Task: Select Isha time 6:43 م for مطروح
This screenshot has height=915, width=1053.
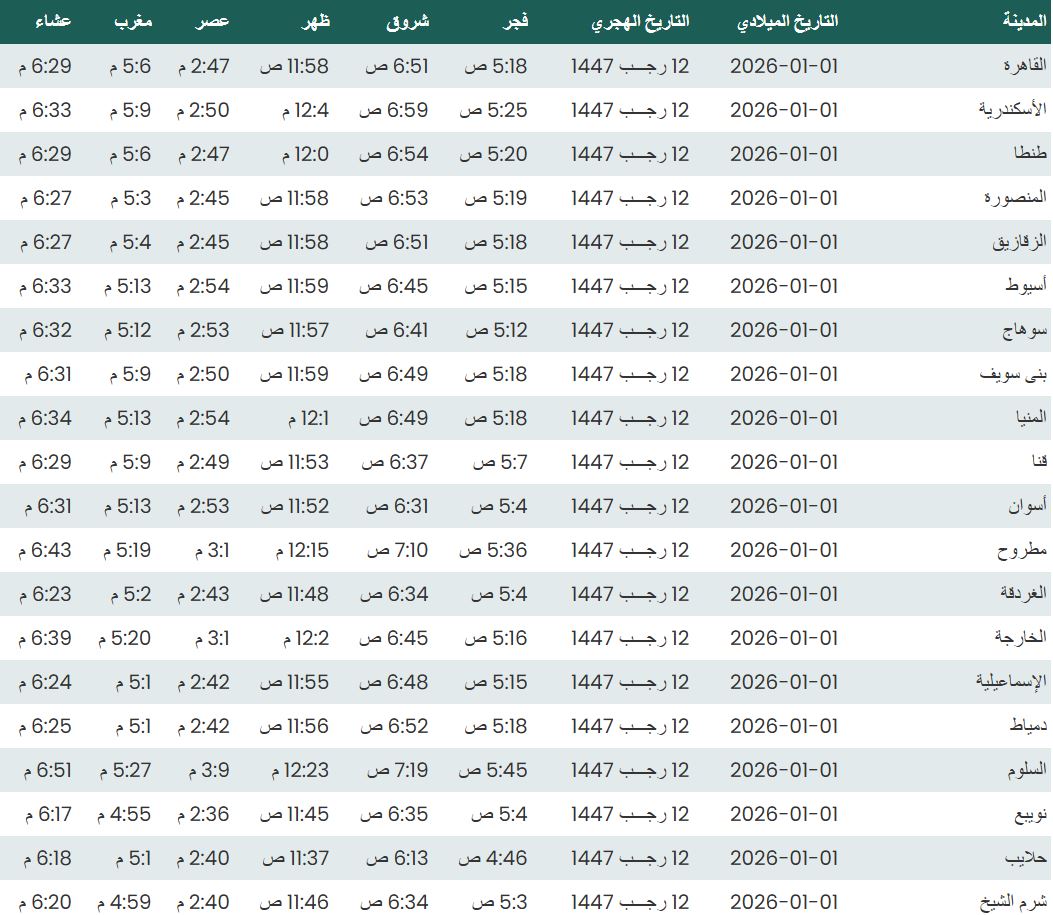Action: (x=45, y=550)
